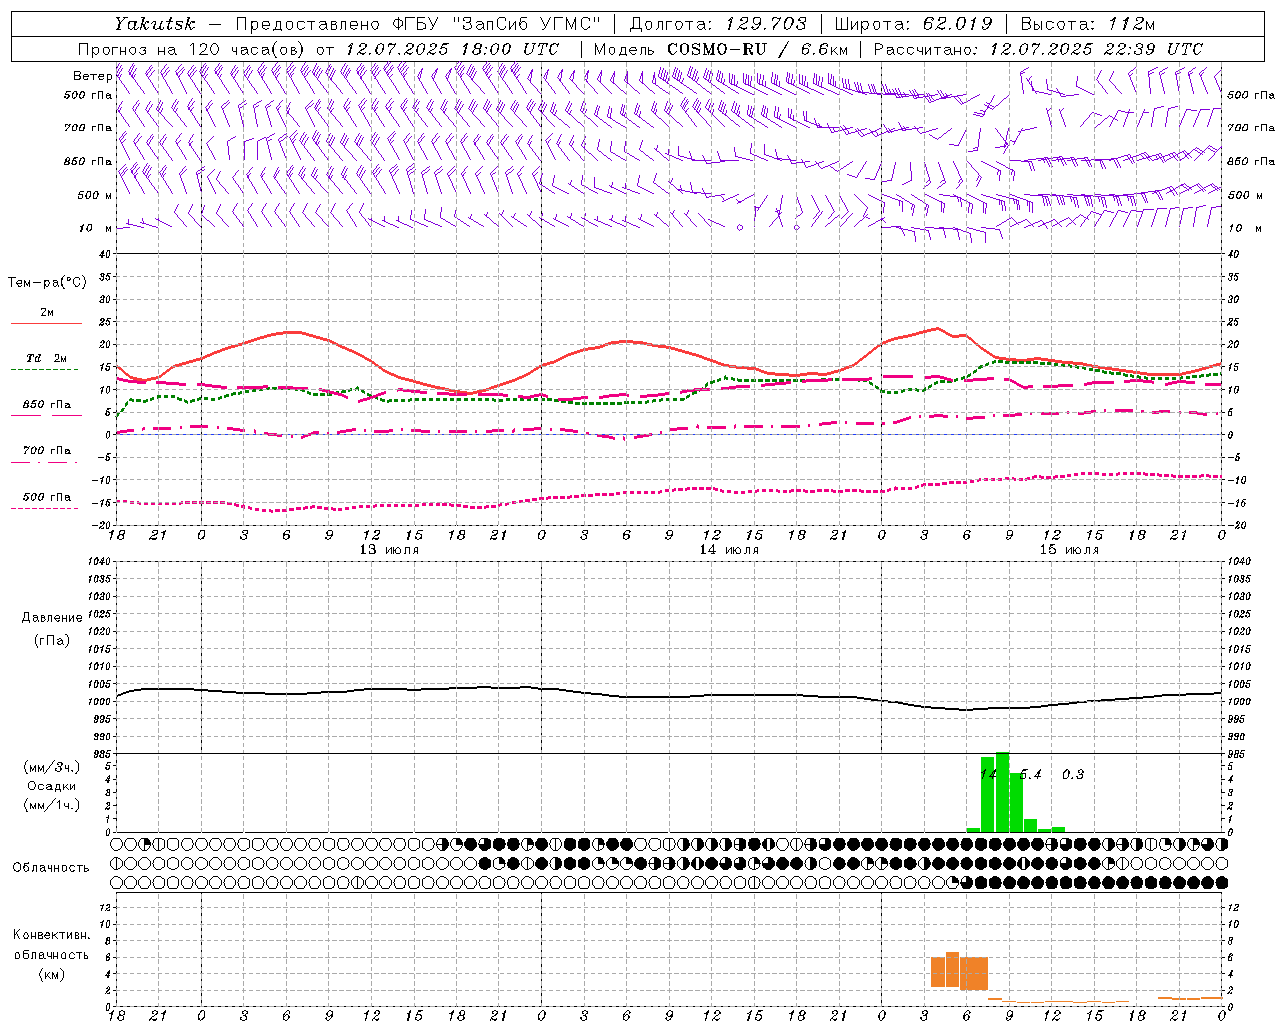Click the '700 гПа' temperature legend entry
Screen dimensions: 1280x1024
47,450
